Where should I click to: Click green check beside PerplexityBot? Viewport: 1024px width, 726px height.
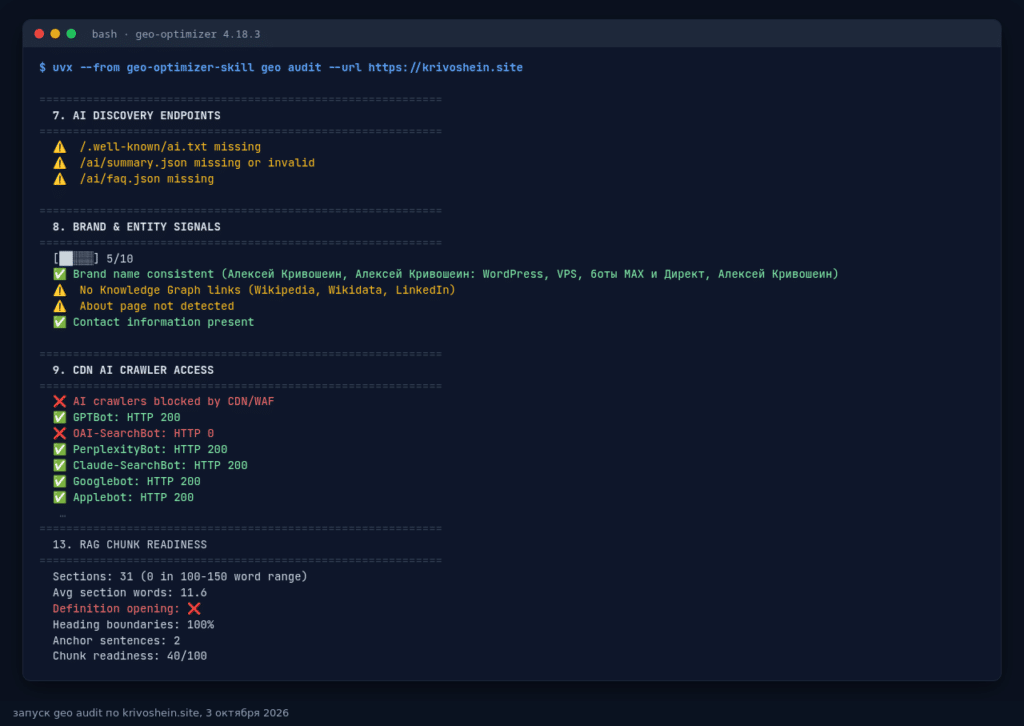pos(59,449)
